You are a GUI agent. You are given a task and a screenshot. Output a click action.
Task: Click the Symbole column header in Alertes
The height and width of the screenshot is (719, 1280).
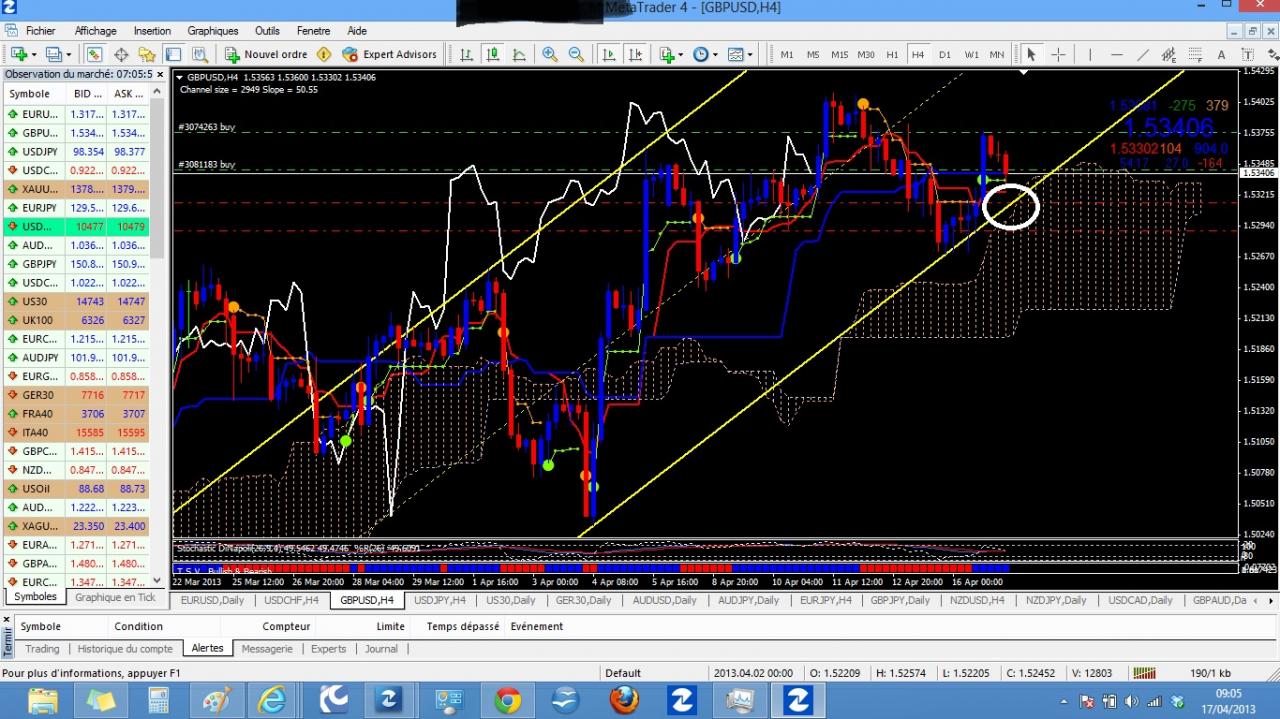tap(41, 626)
